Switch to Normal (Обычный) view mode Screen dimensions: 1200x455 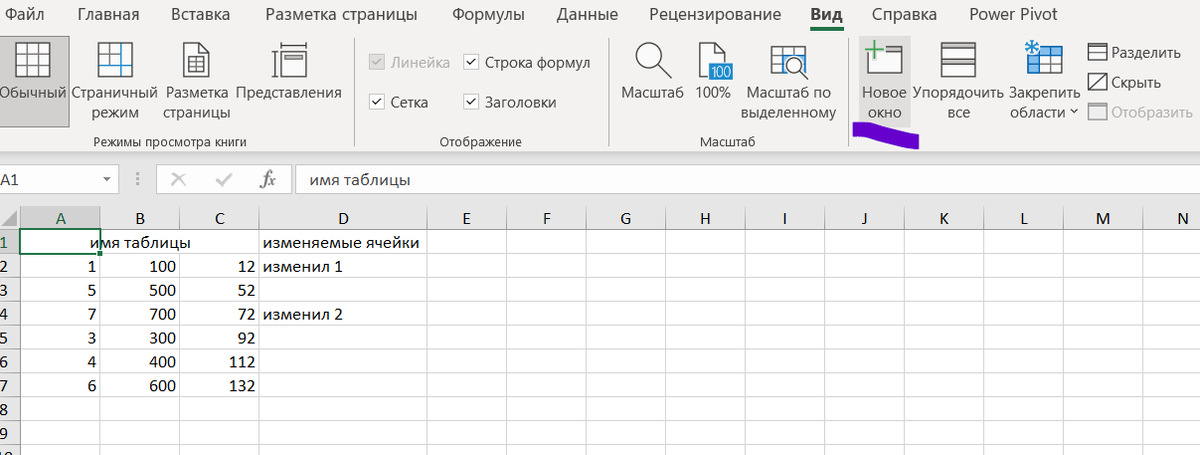coord(33,78)
